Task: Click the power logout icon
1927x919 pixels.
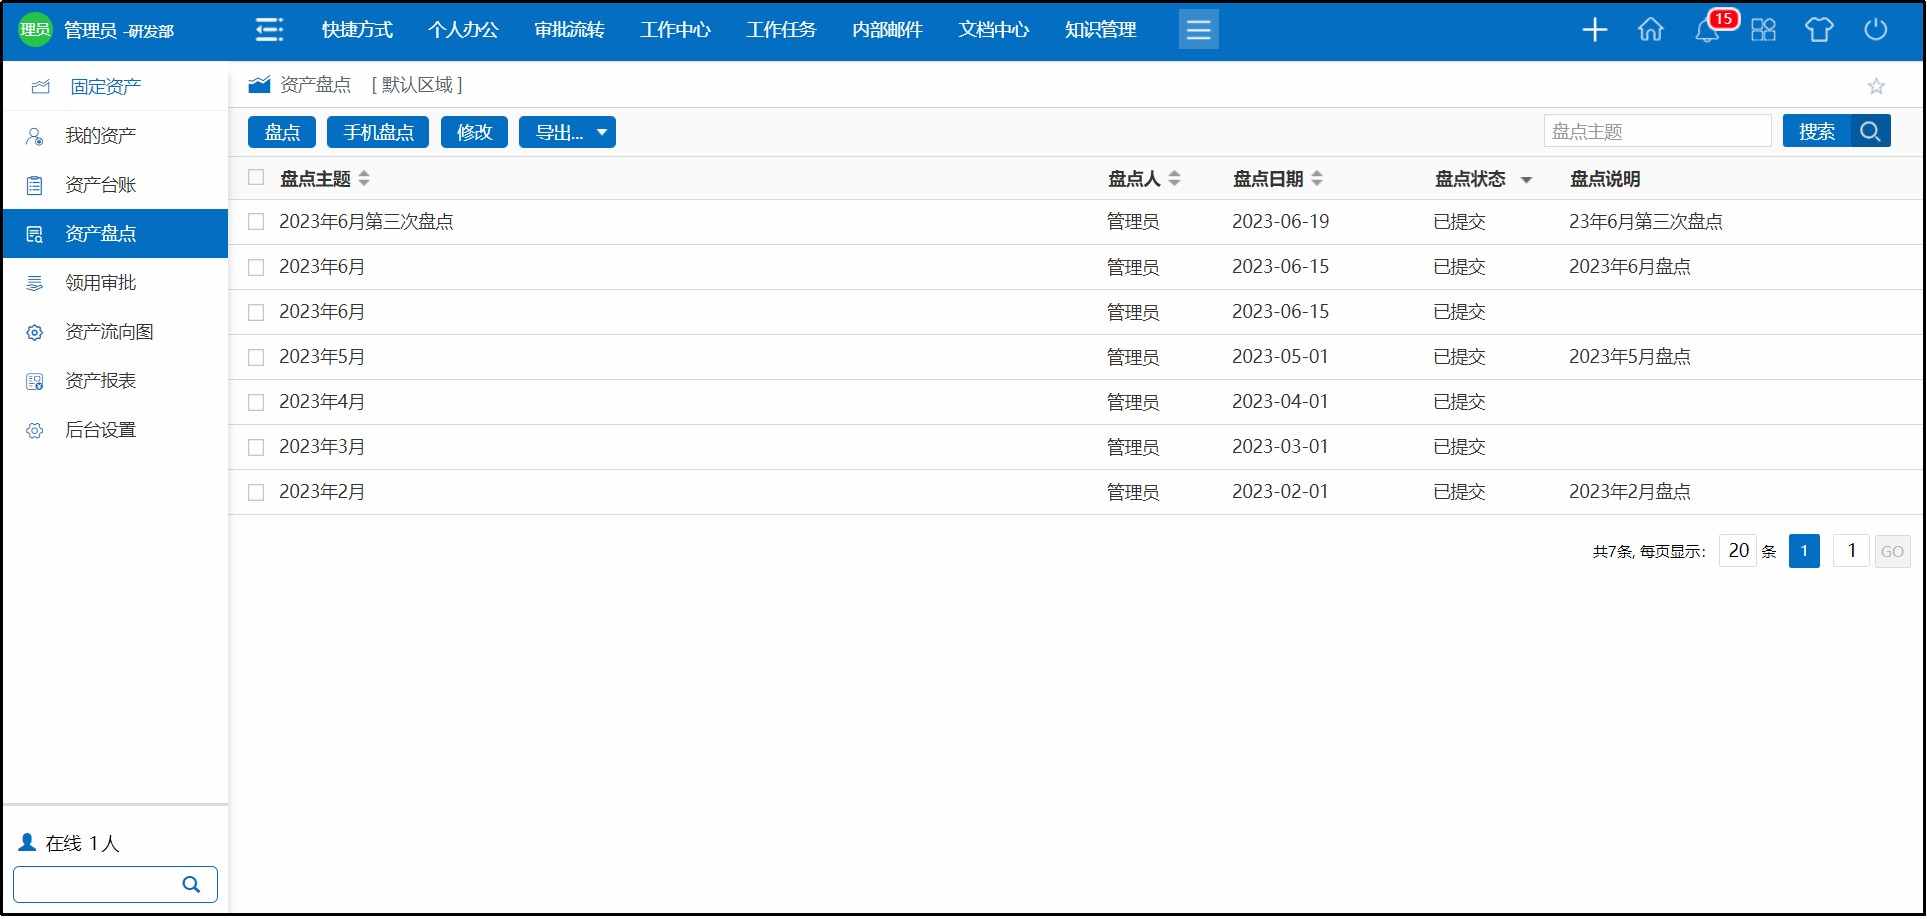Action: click(x=1876, y=30)
